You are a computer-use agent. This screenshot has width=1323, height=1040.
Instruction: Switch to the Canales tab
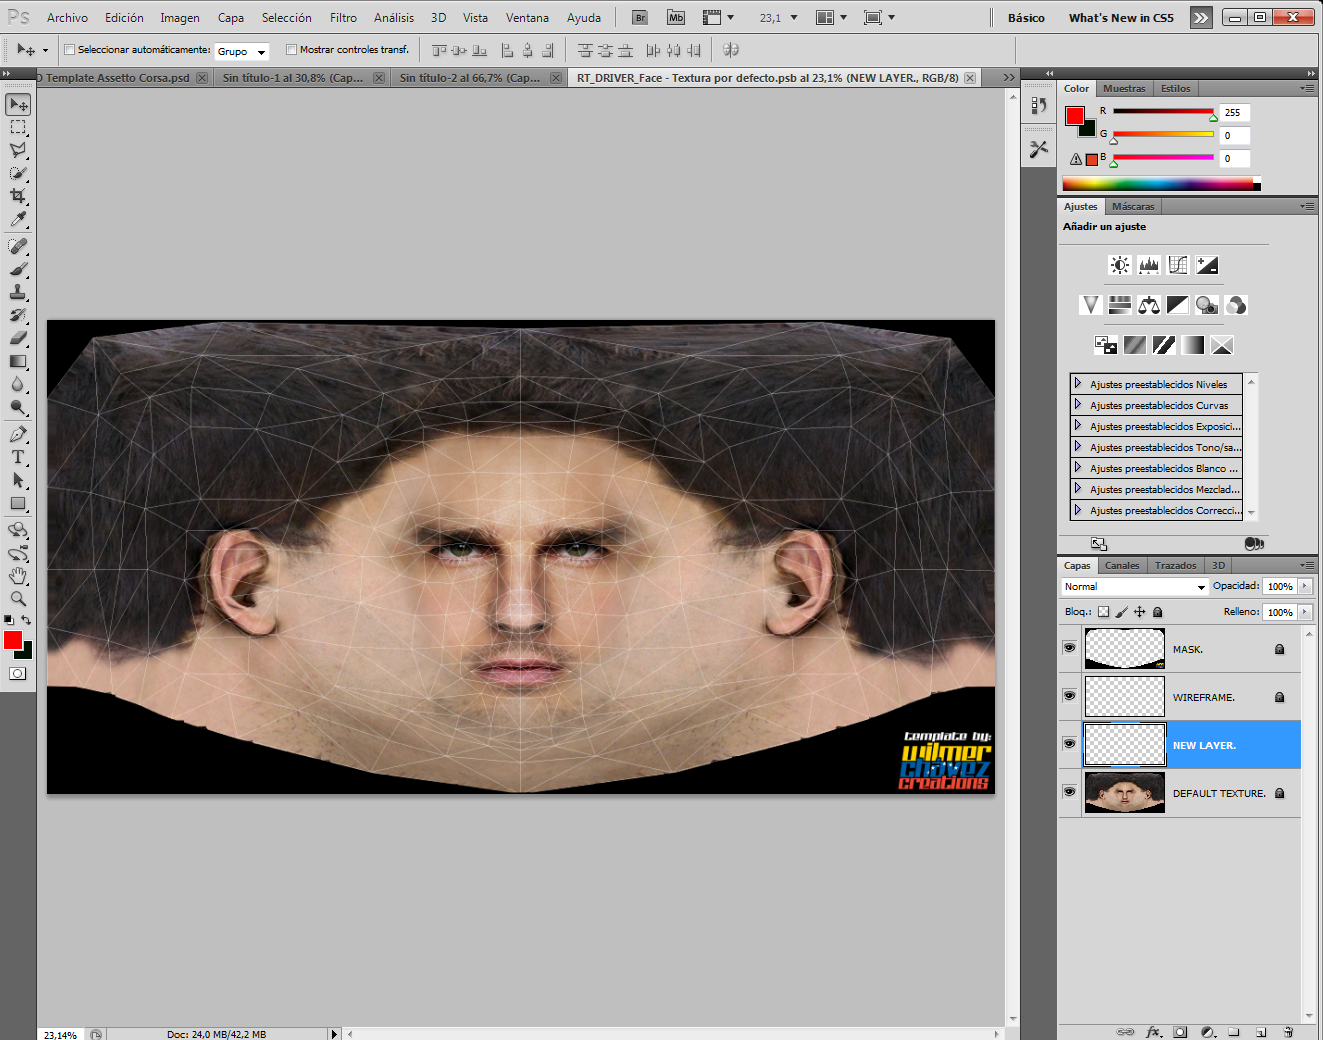pyautogui.click(x=1122, y=565)
